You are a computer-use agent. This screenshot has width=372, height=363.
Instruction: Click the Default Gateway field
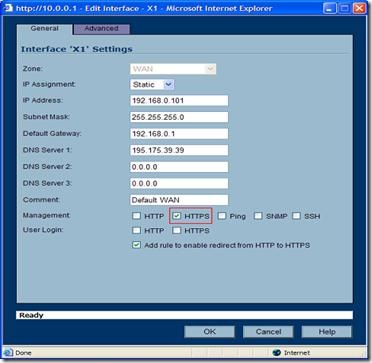tap(179, 134)
